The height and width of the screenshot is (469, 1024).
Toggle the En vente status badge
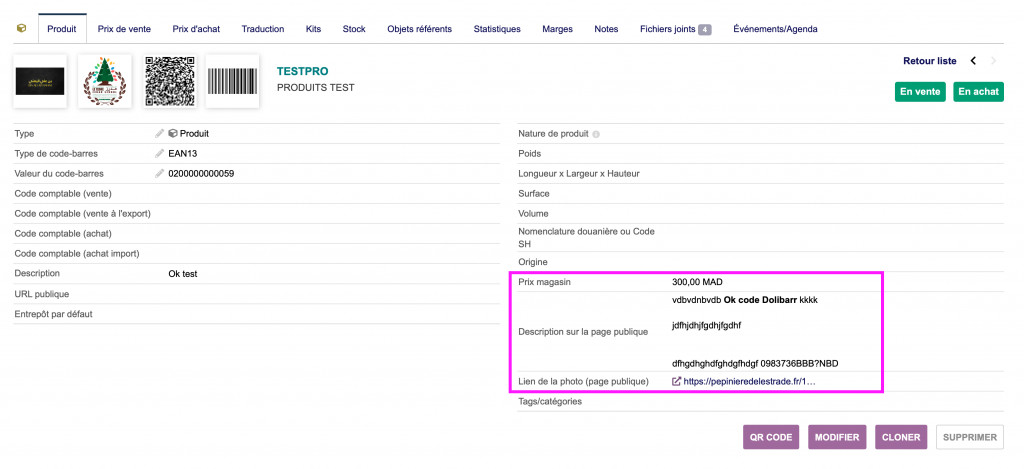[920, 91]
